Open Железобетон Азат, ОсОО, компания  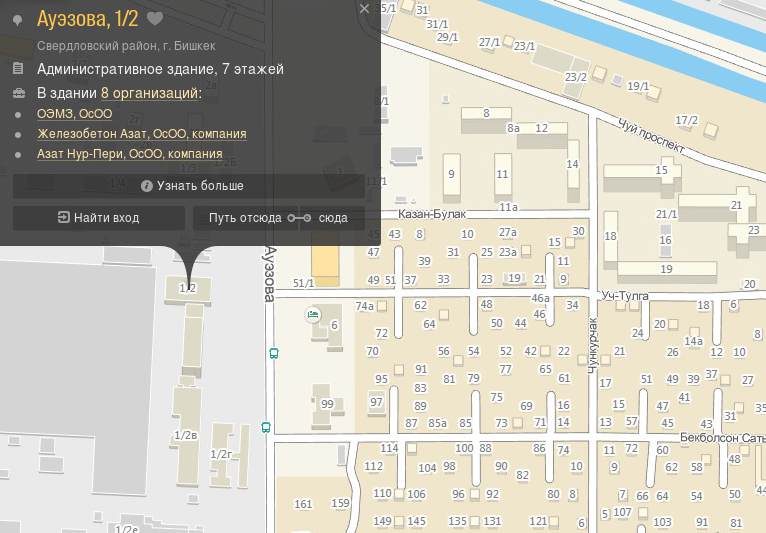pos(142,134)
